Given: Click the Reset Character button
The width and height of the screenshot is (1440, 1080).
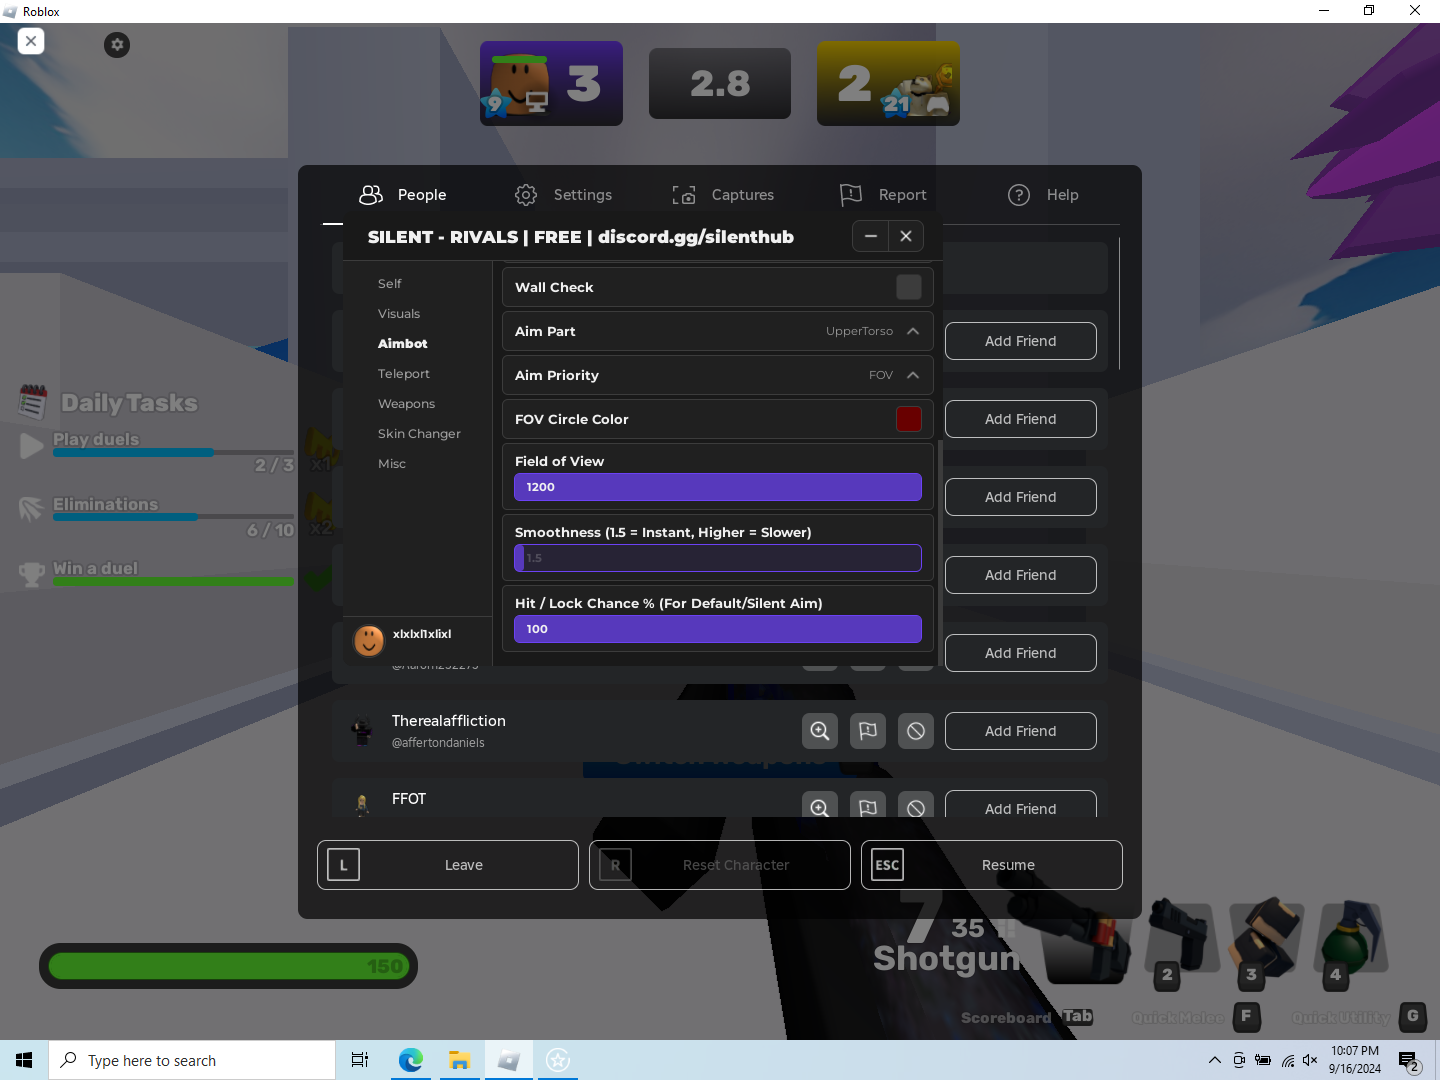Looking at the screenshot, I should [x=720, y=865].
